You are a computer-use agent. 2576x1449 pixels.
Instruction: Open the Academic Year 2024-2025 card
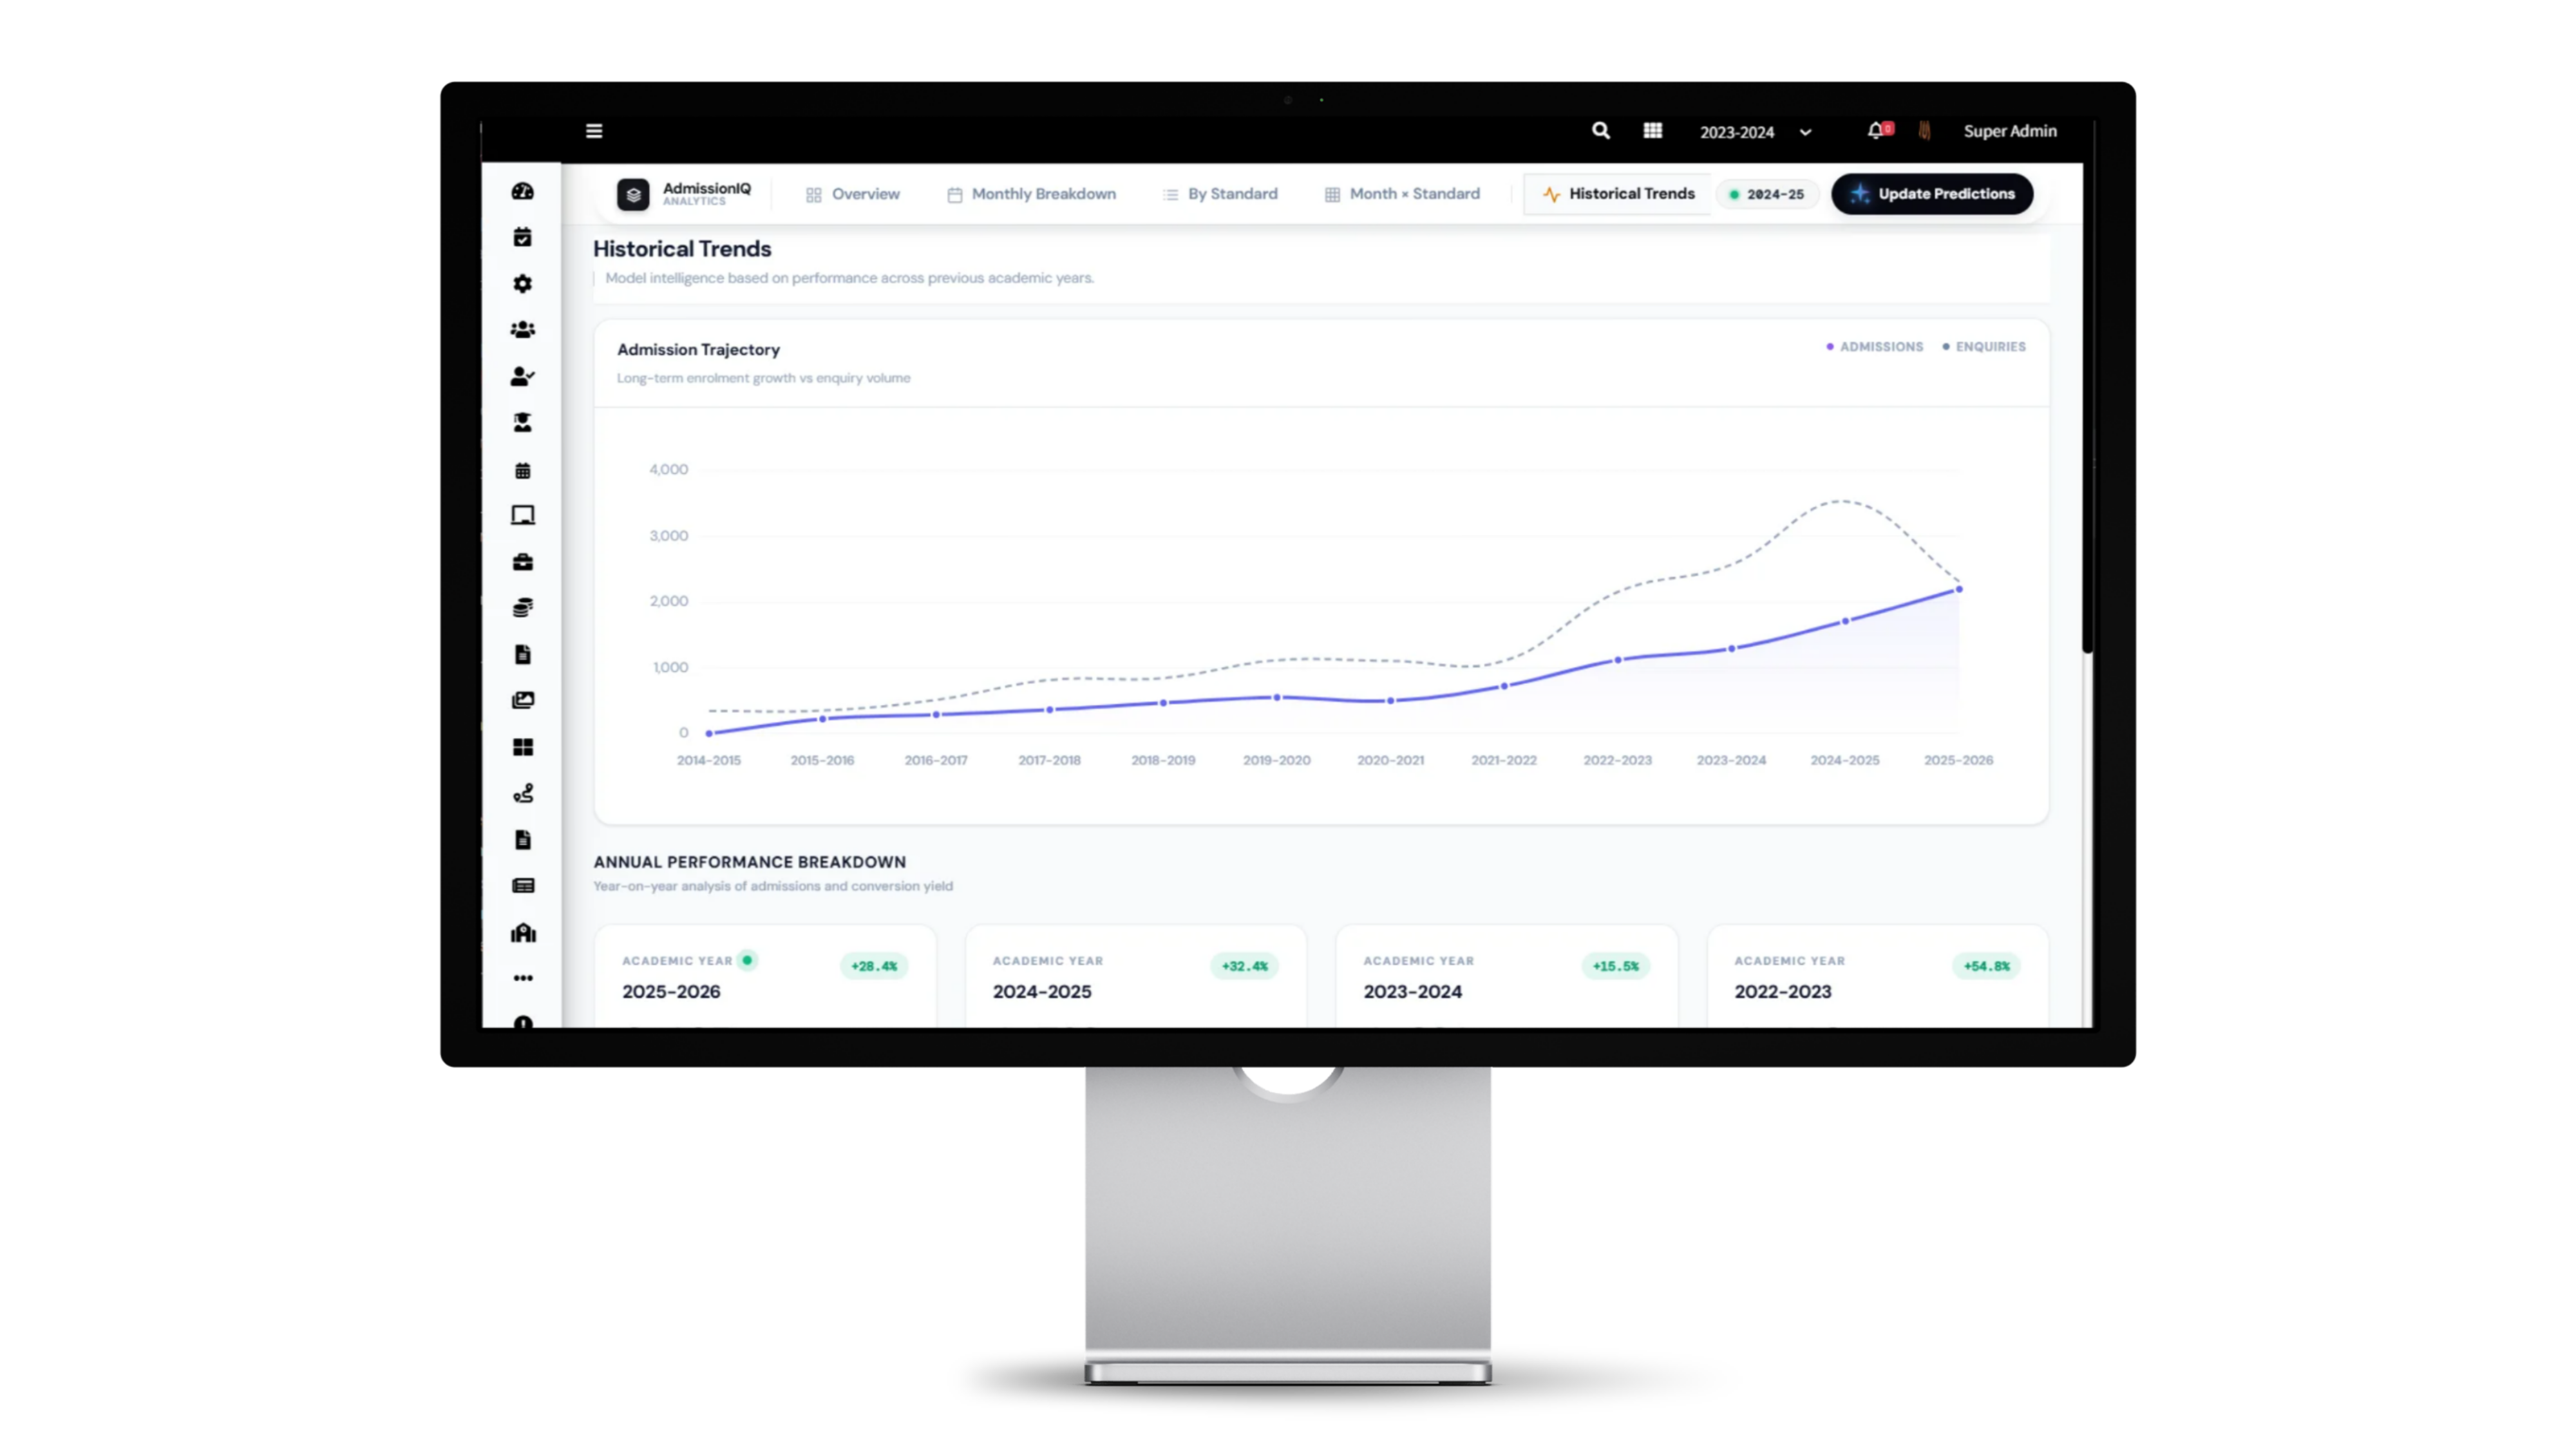[1136, 977]
